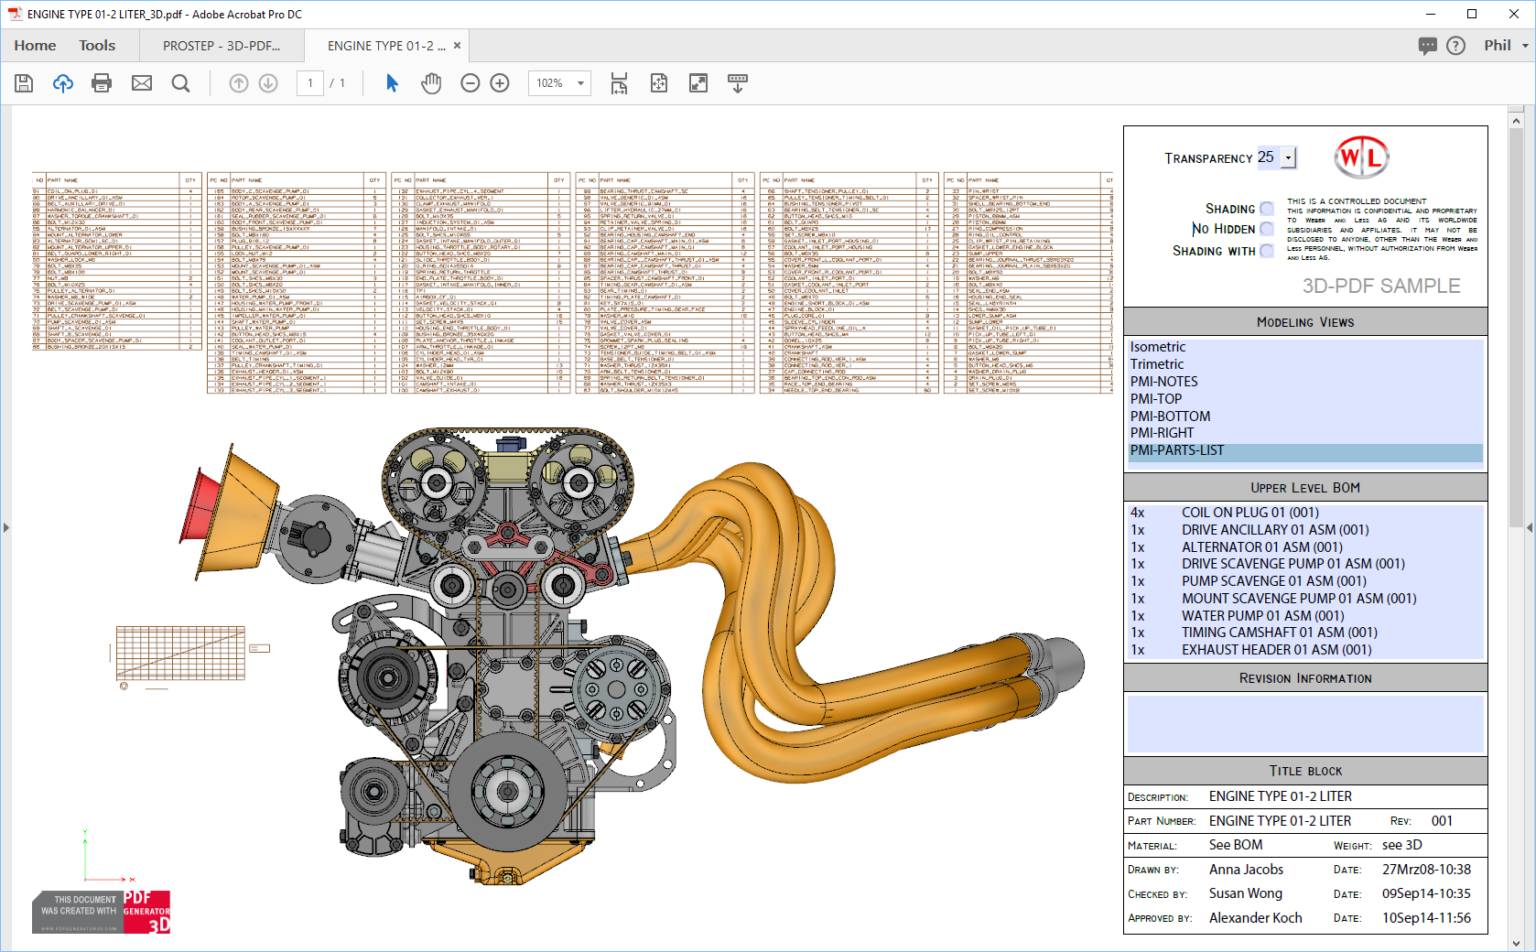
Task: Open the Find search tool
Action: click(181, 83)
